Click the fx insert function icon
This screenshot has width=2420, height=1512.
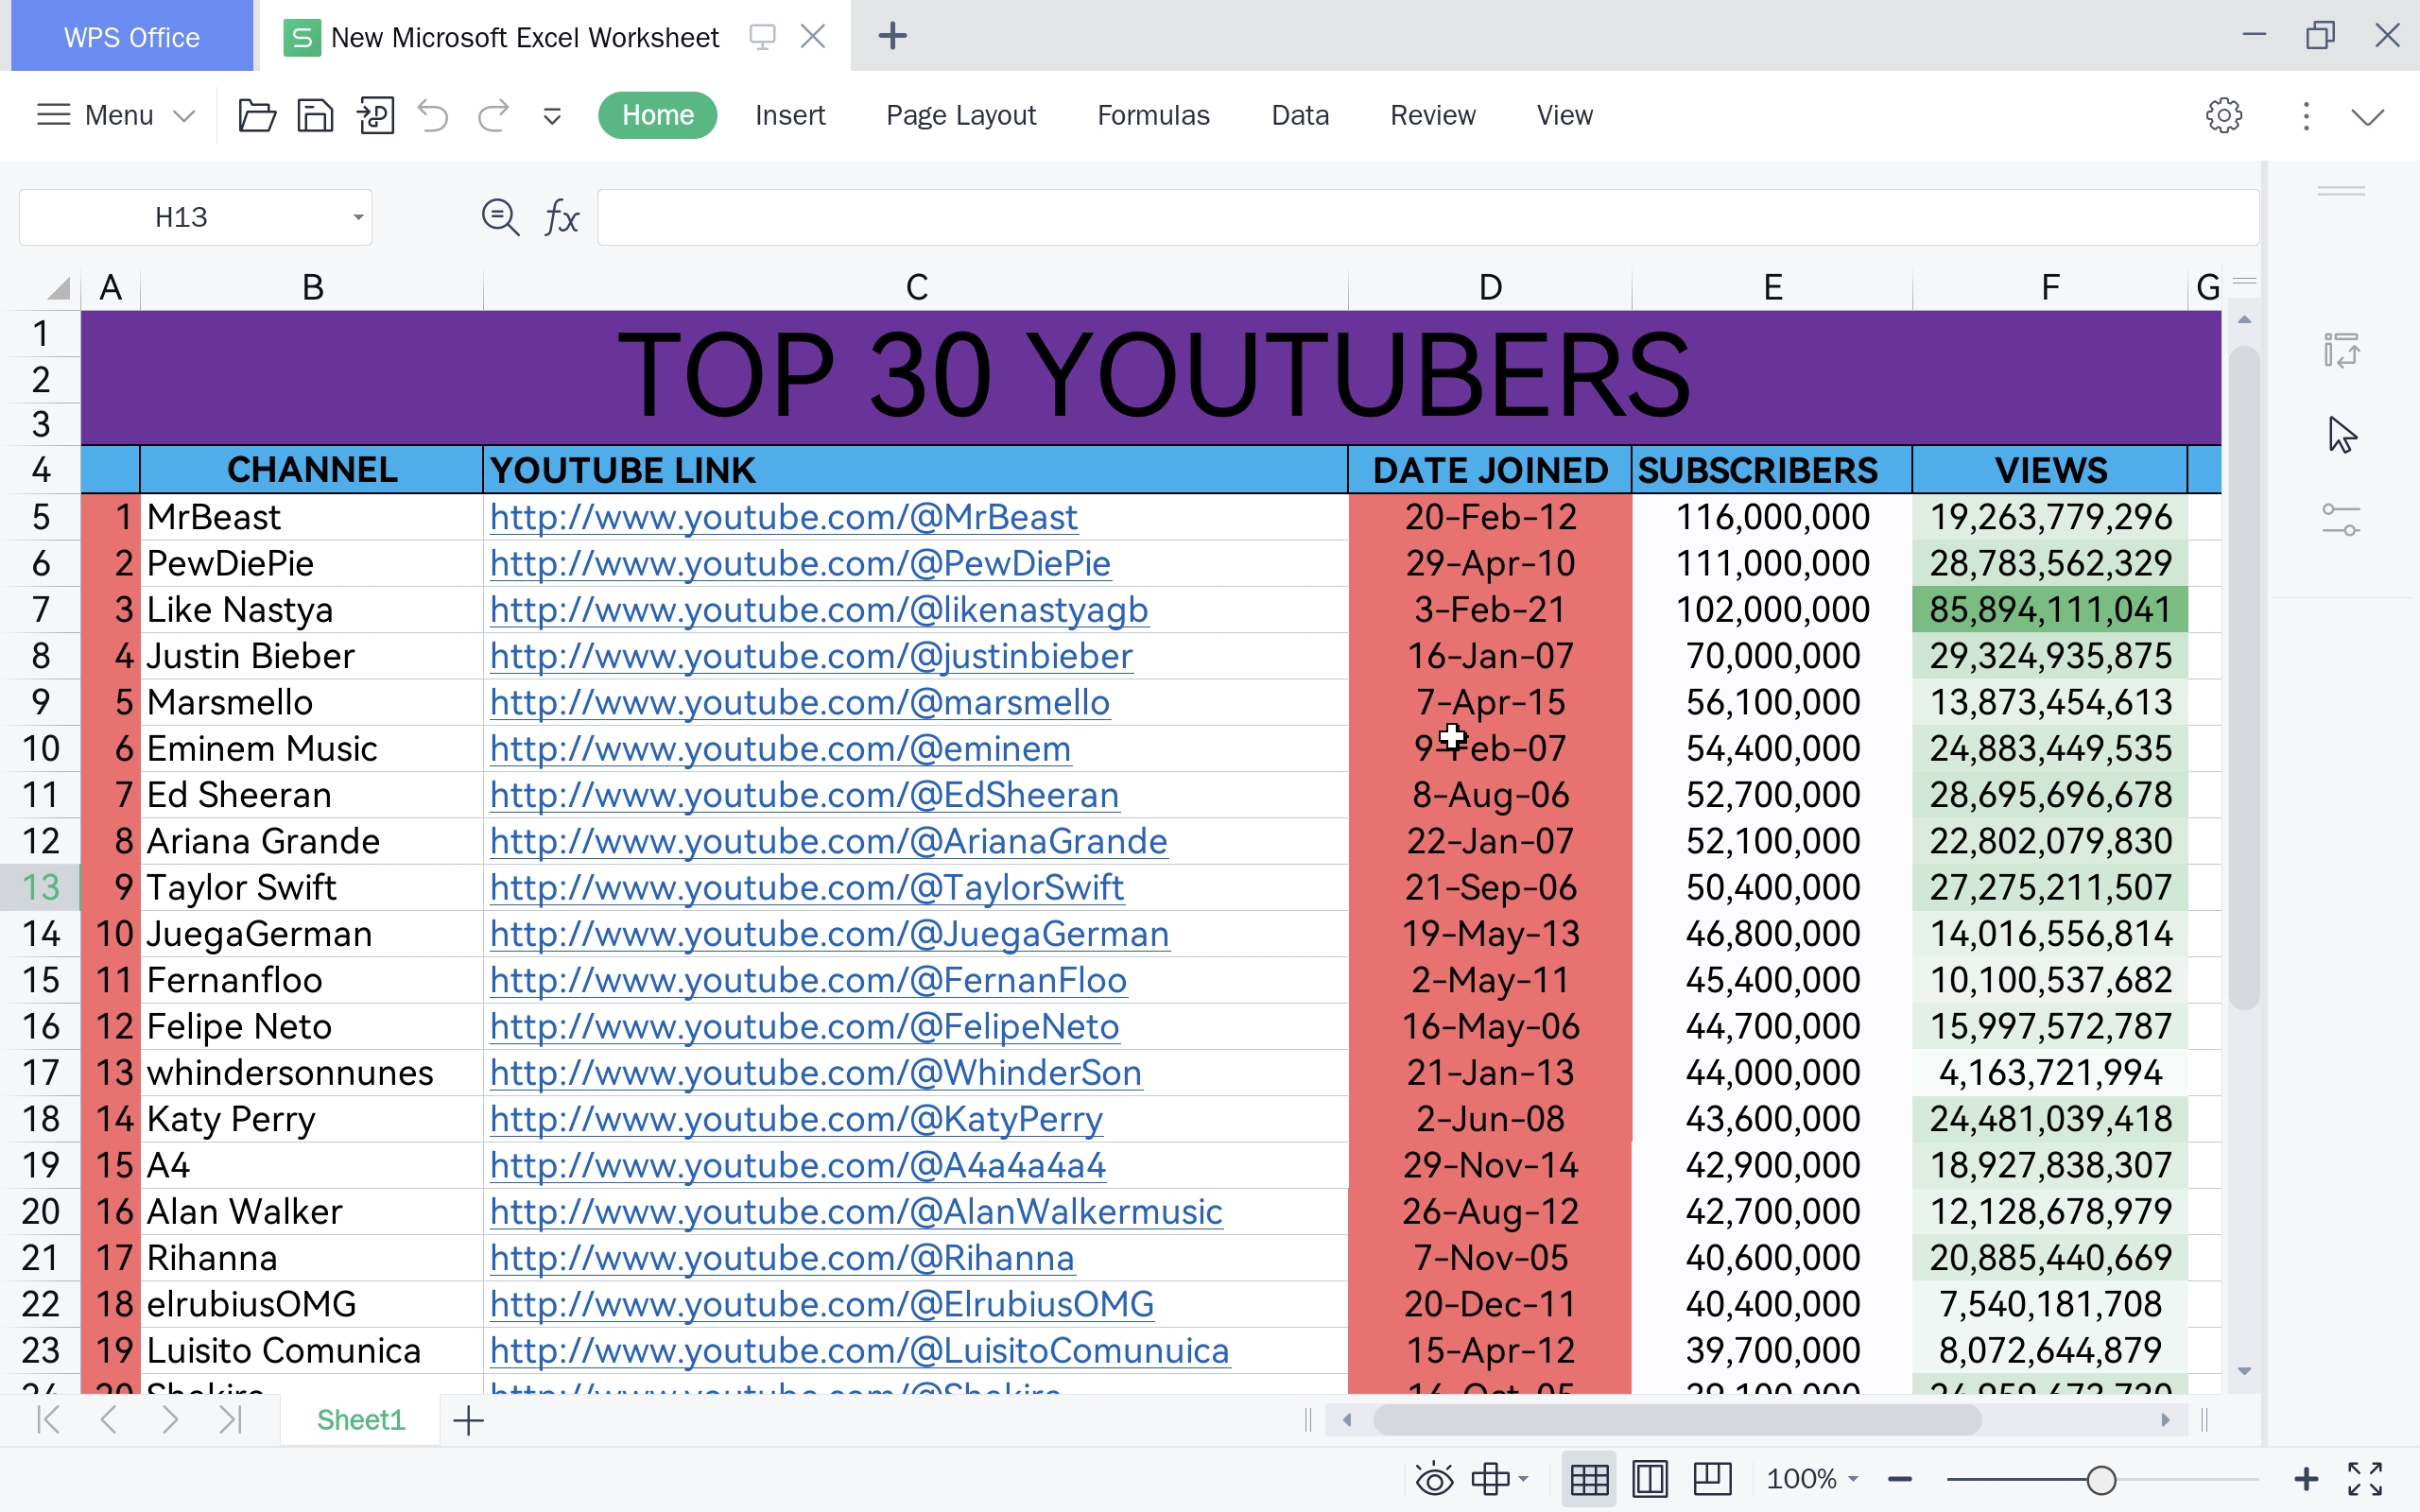click(561, 217)
